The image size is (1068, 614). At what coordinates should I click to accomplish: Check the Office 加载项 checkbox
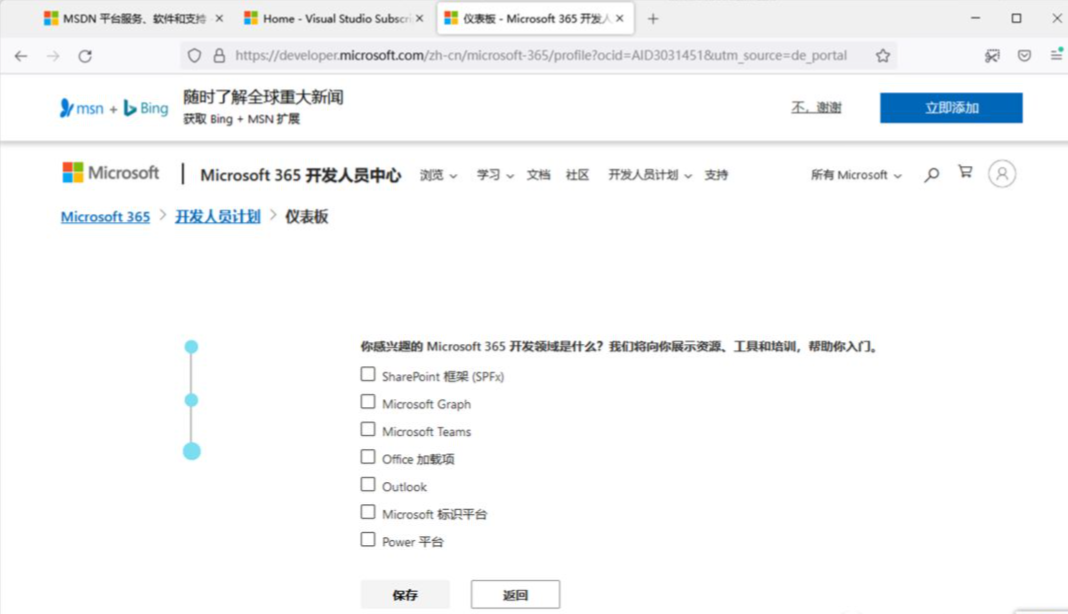[x=368, y=457]
